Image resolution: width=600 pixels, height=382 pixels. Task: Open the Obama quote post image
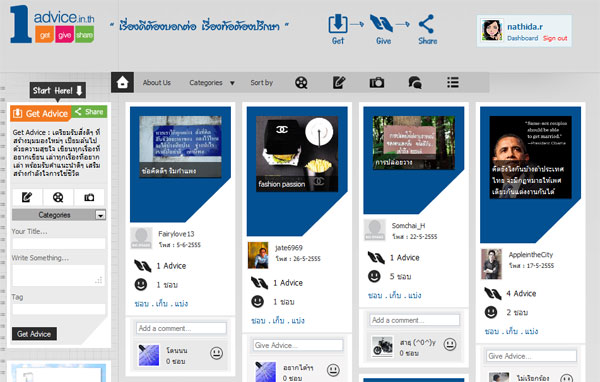point(530,157)
